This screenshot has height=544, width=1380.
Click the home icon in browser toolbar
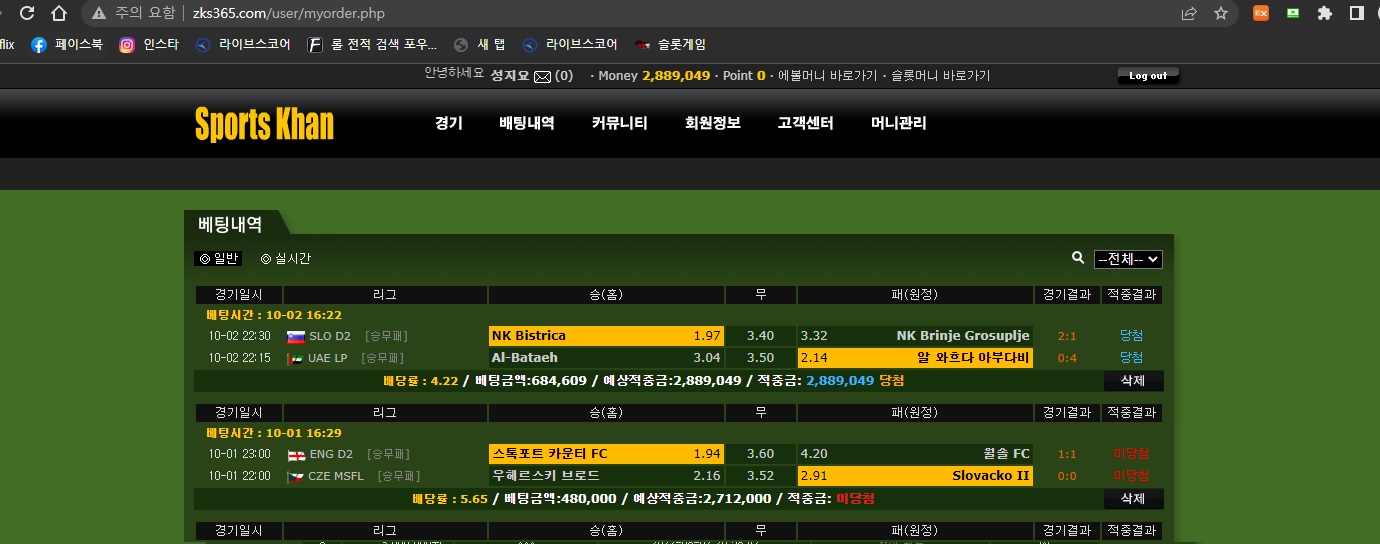pyautogui.click(x=60, y=14)
